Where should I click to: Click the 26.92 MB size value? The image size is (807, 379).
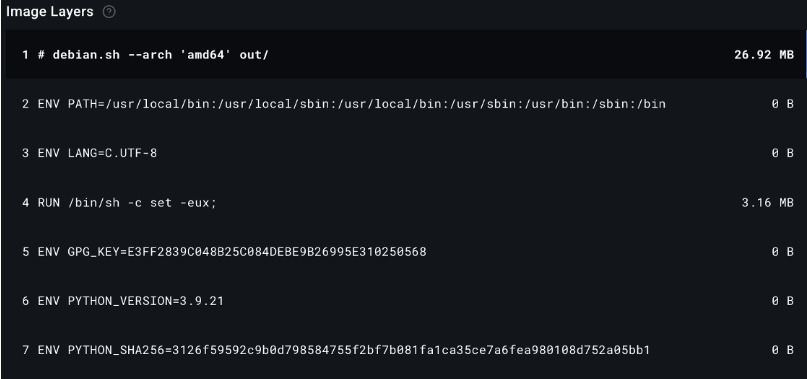coord(764,55)
